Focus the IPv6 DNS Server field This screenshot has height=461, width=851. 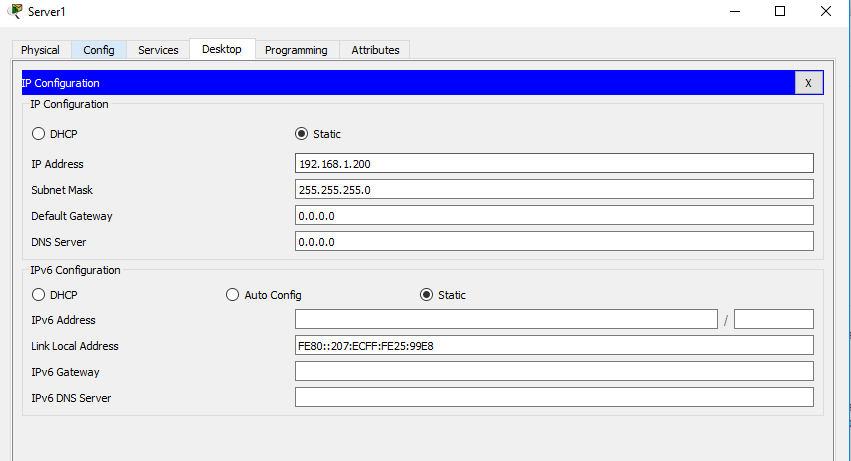(554, 397)
